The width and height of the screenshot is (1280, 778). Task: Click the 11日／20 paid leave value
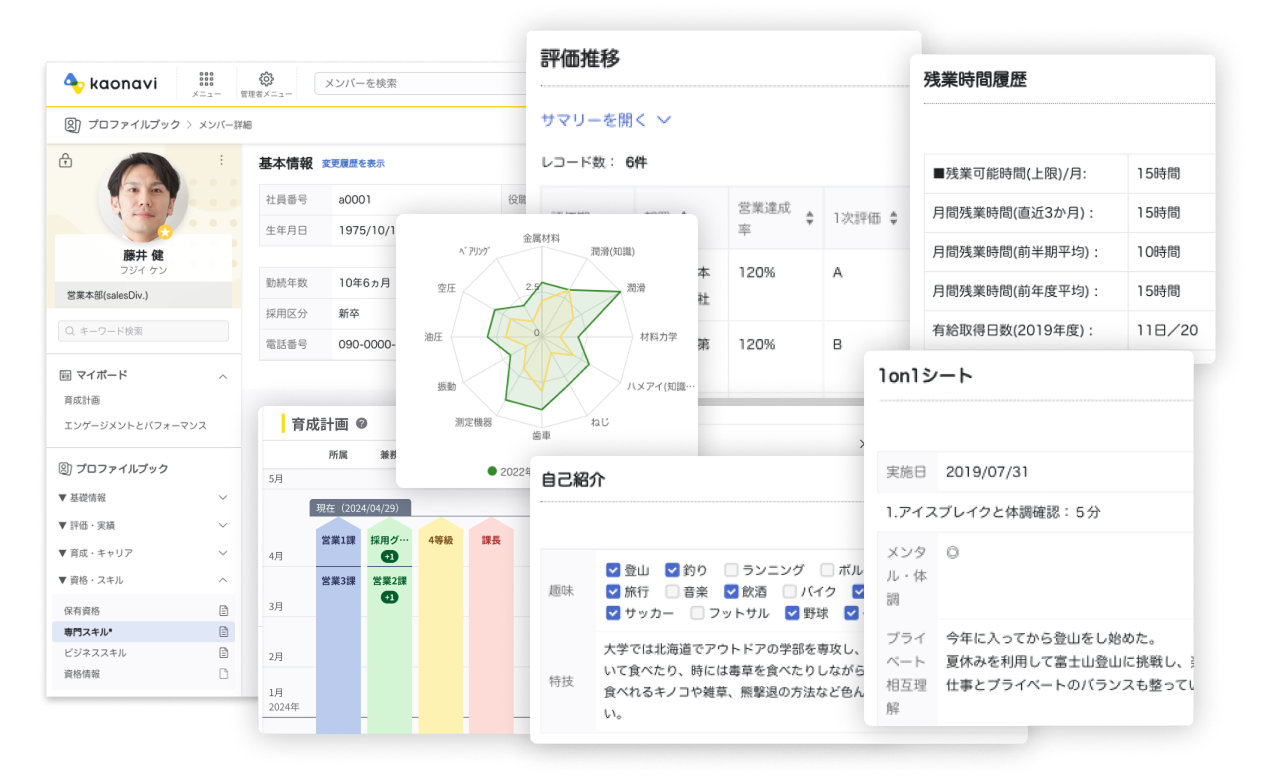tap(1167, 331)
